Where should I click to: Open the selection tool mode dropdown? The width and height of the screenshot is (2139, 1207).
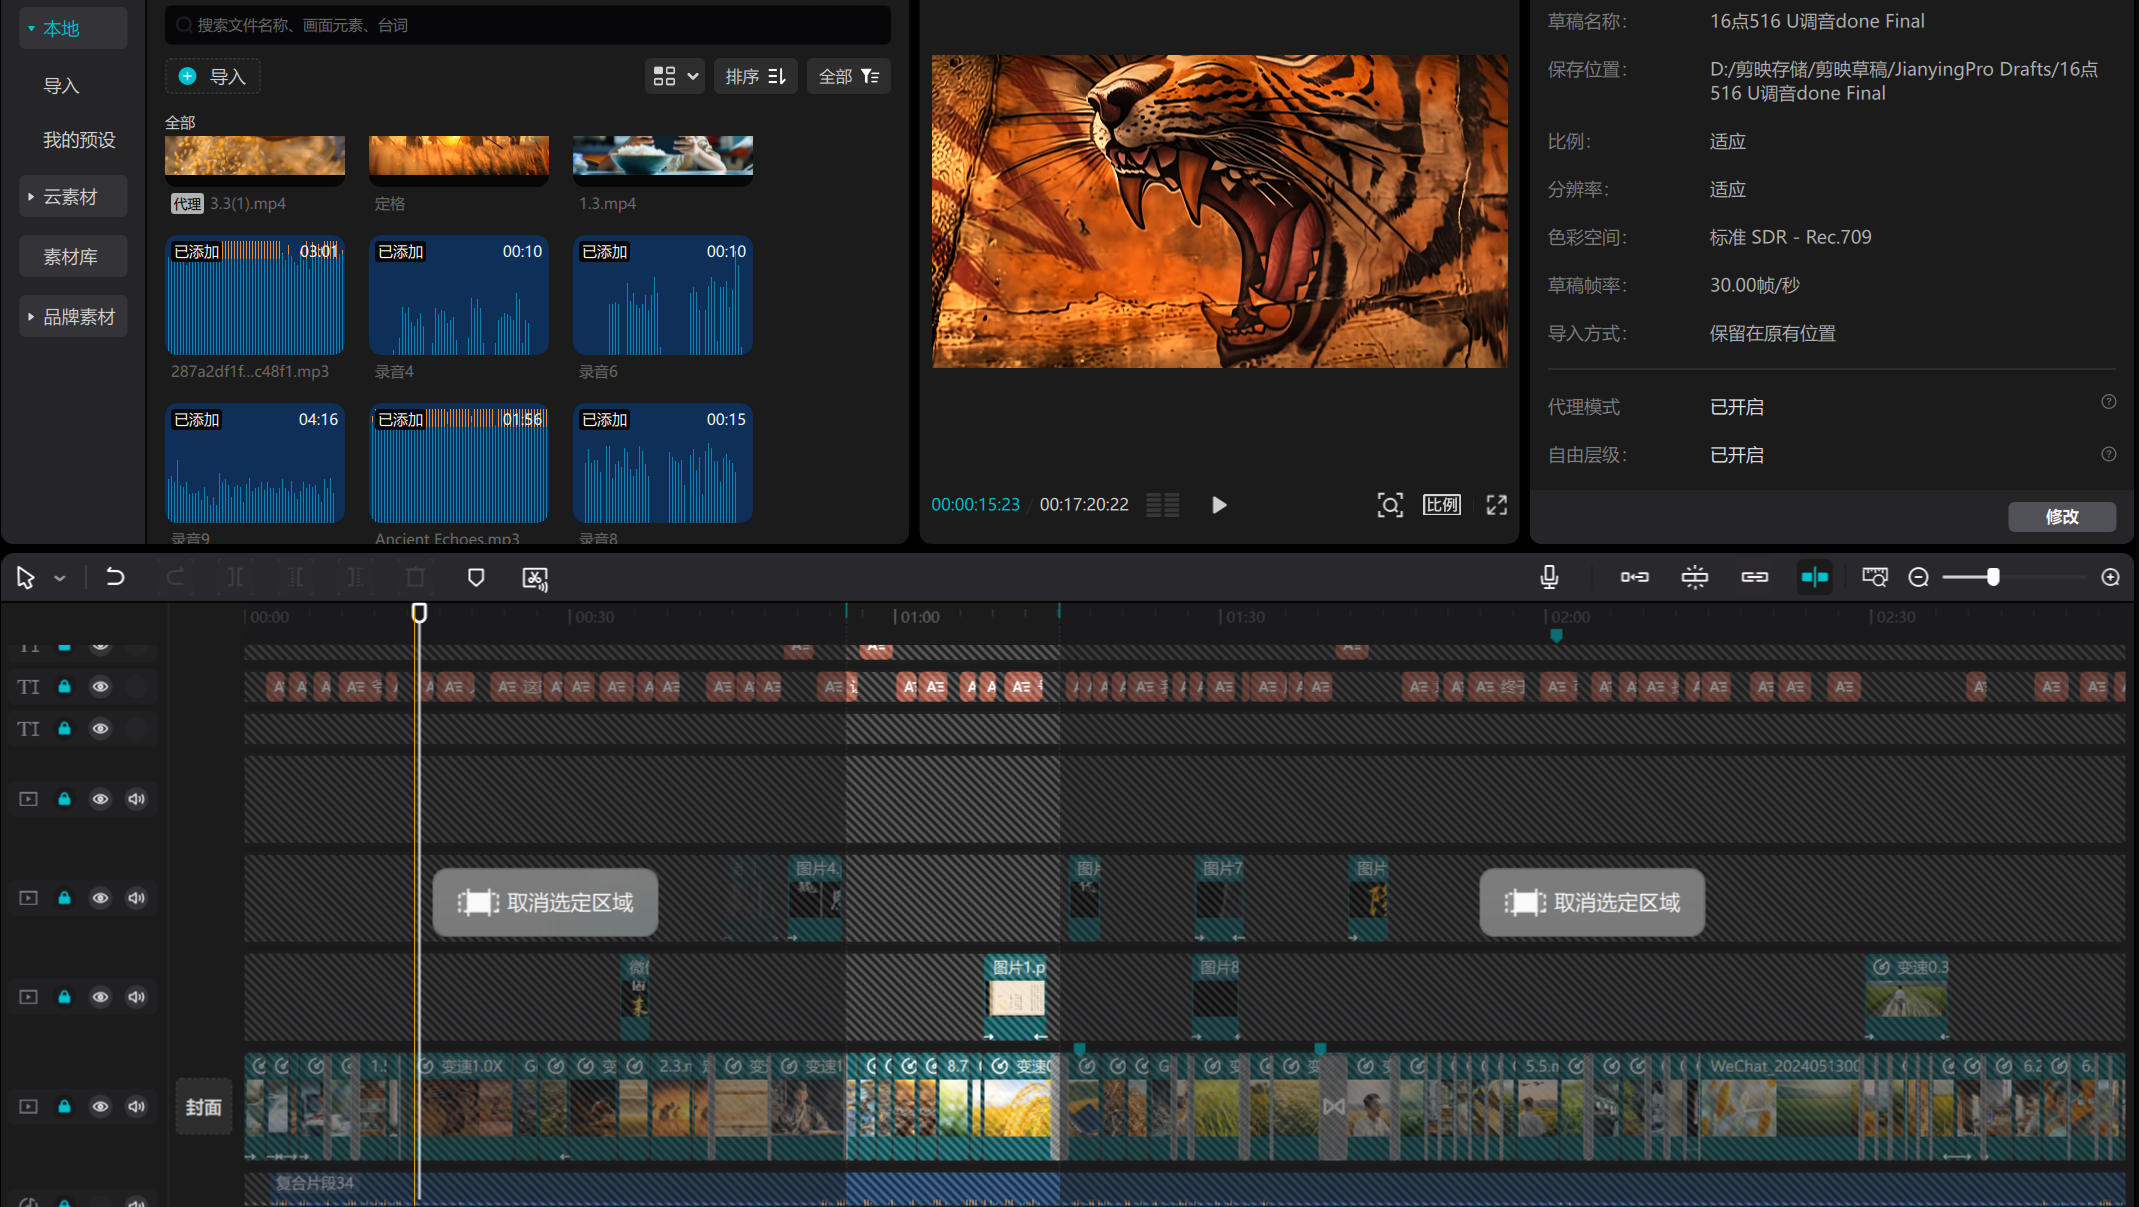[60, 578]
